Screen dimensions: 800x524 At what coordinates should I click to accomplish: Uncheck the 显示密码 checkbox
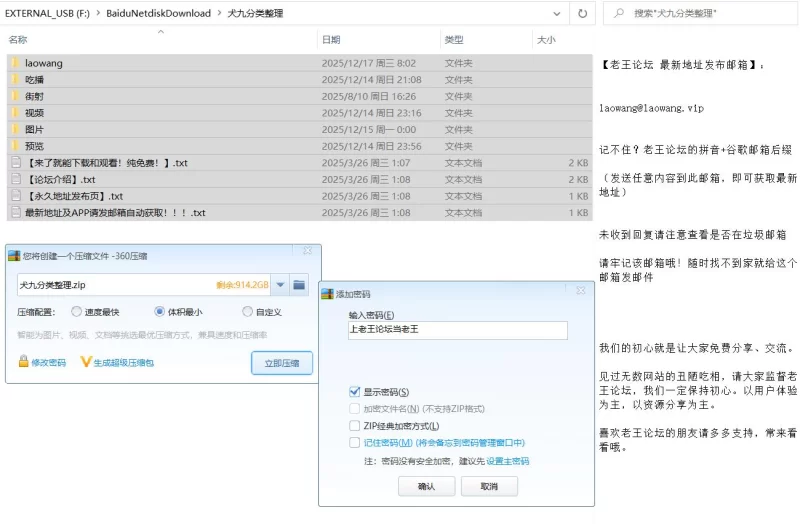(x=354, y=391)
